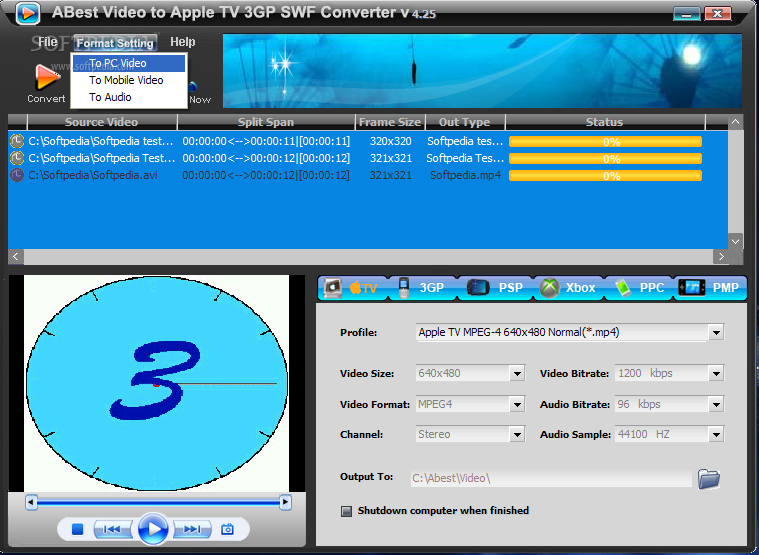
Task: Click the Frame Size column header
Action: tap(390, 122)
